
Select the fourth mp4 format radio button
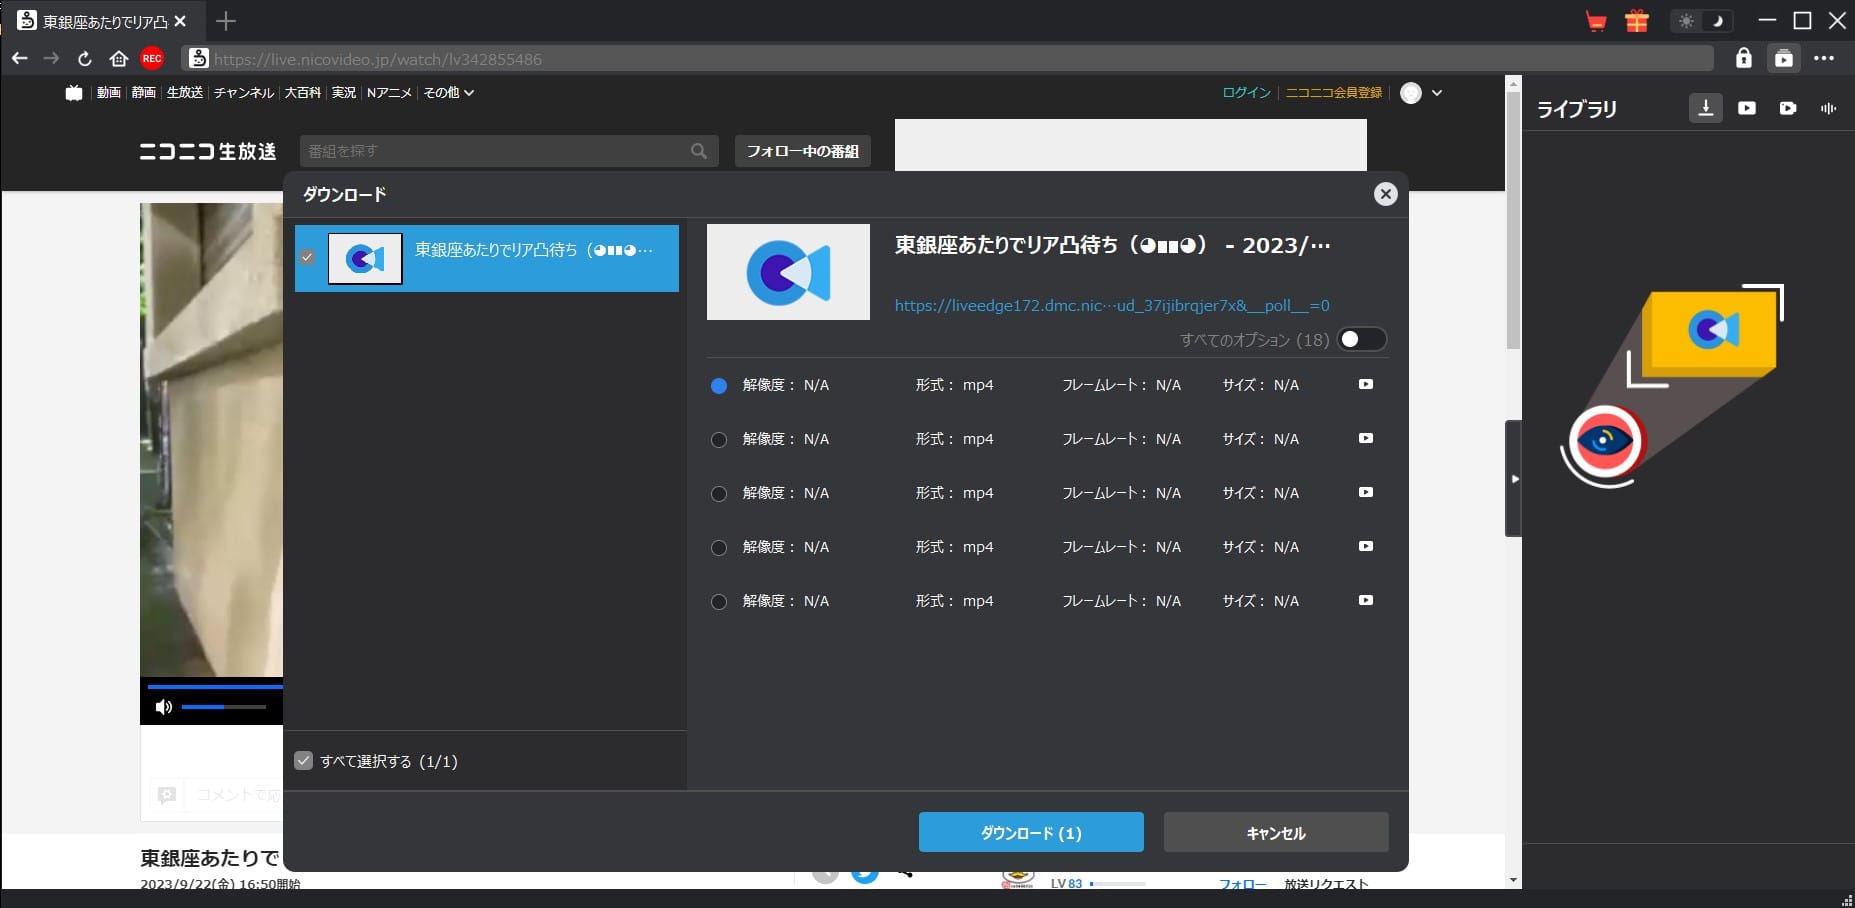(x=719, y=548)
